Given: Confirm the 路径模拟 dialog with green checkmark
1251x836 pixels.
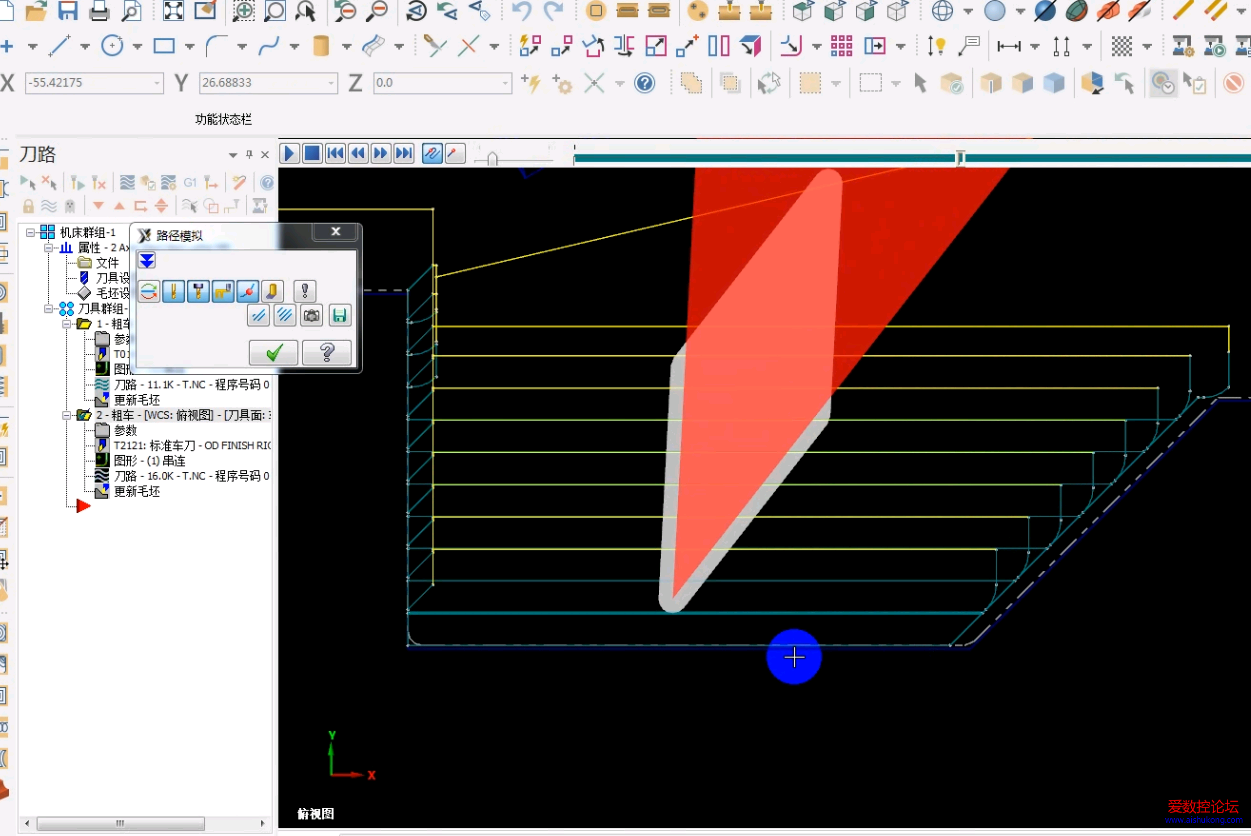Looking at the screenshot, I should [274, 352].
